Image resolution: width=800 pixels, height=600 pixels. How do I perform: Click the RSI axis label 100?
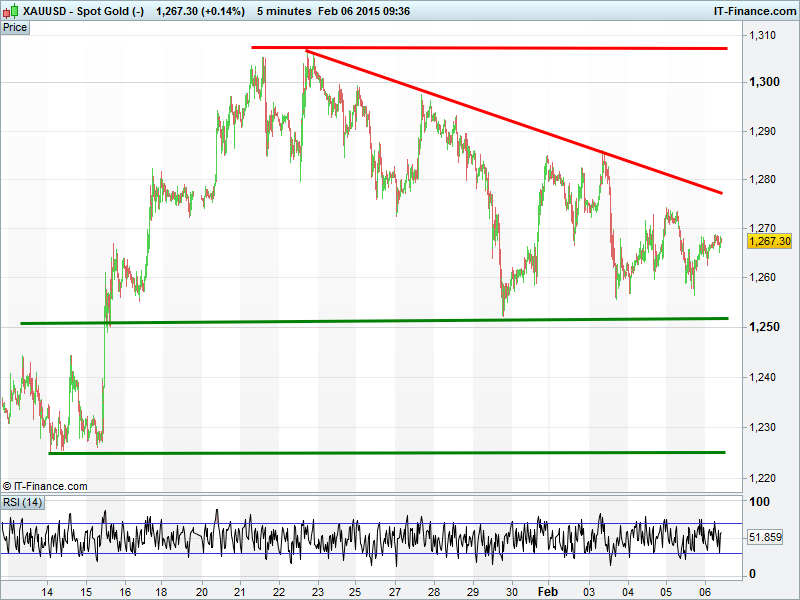(759, 502)
